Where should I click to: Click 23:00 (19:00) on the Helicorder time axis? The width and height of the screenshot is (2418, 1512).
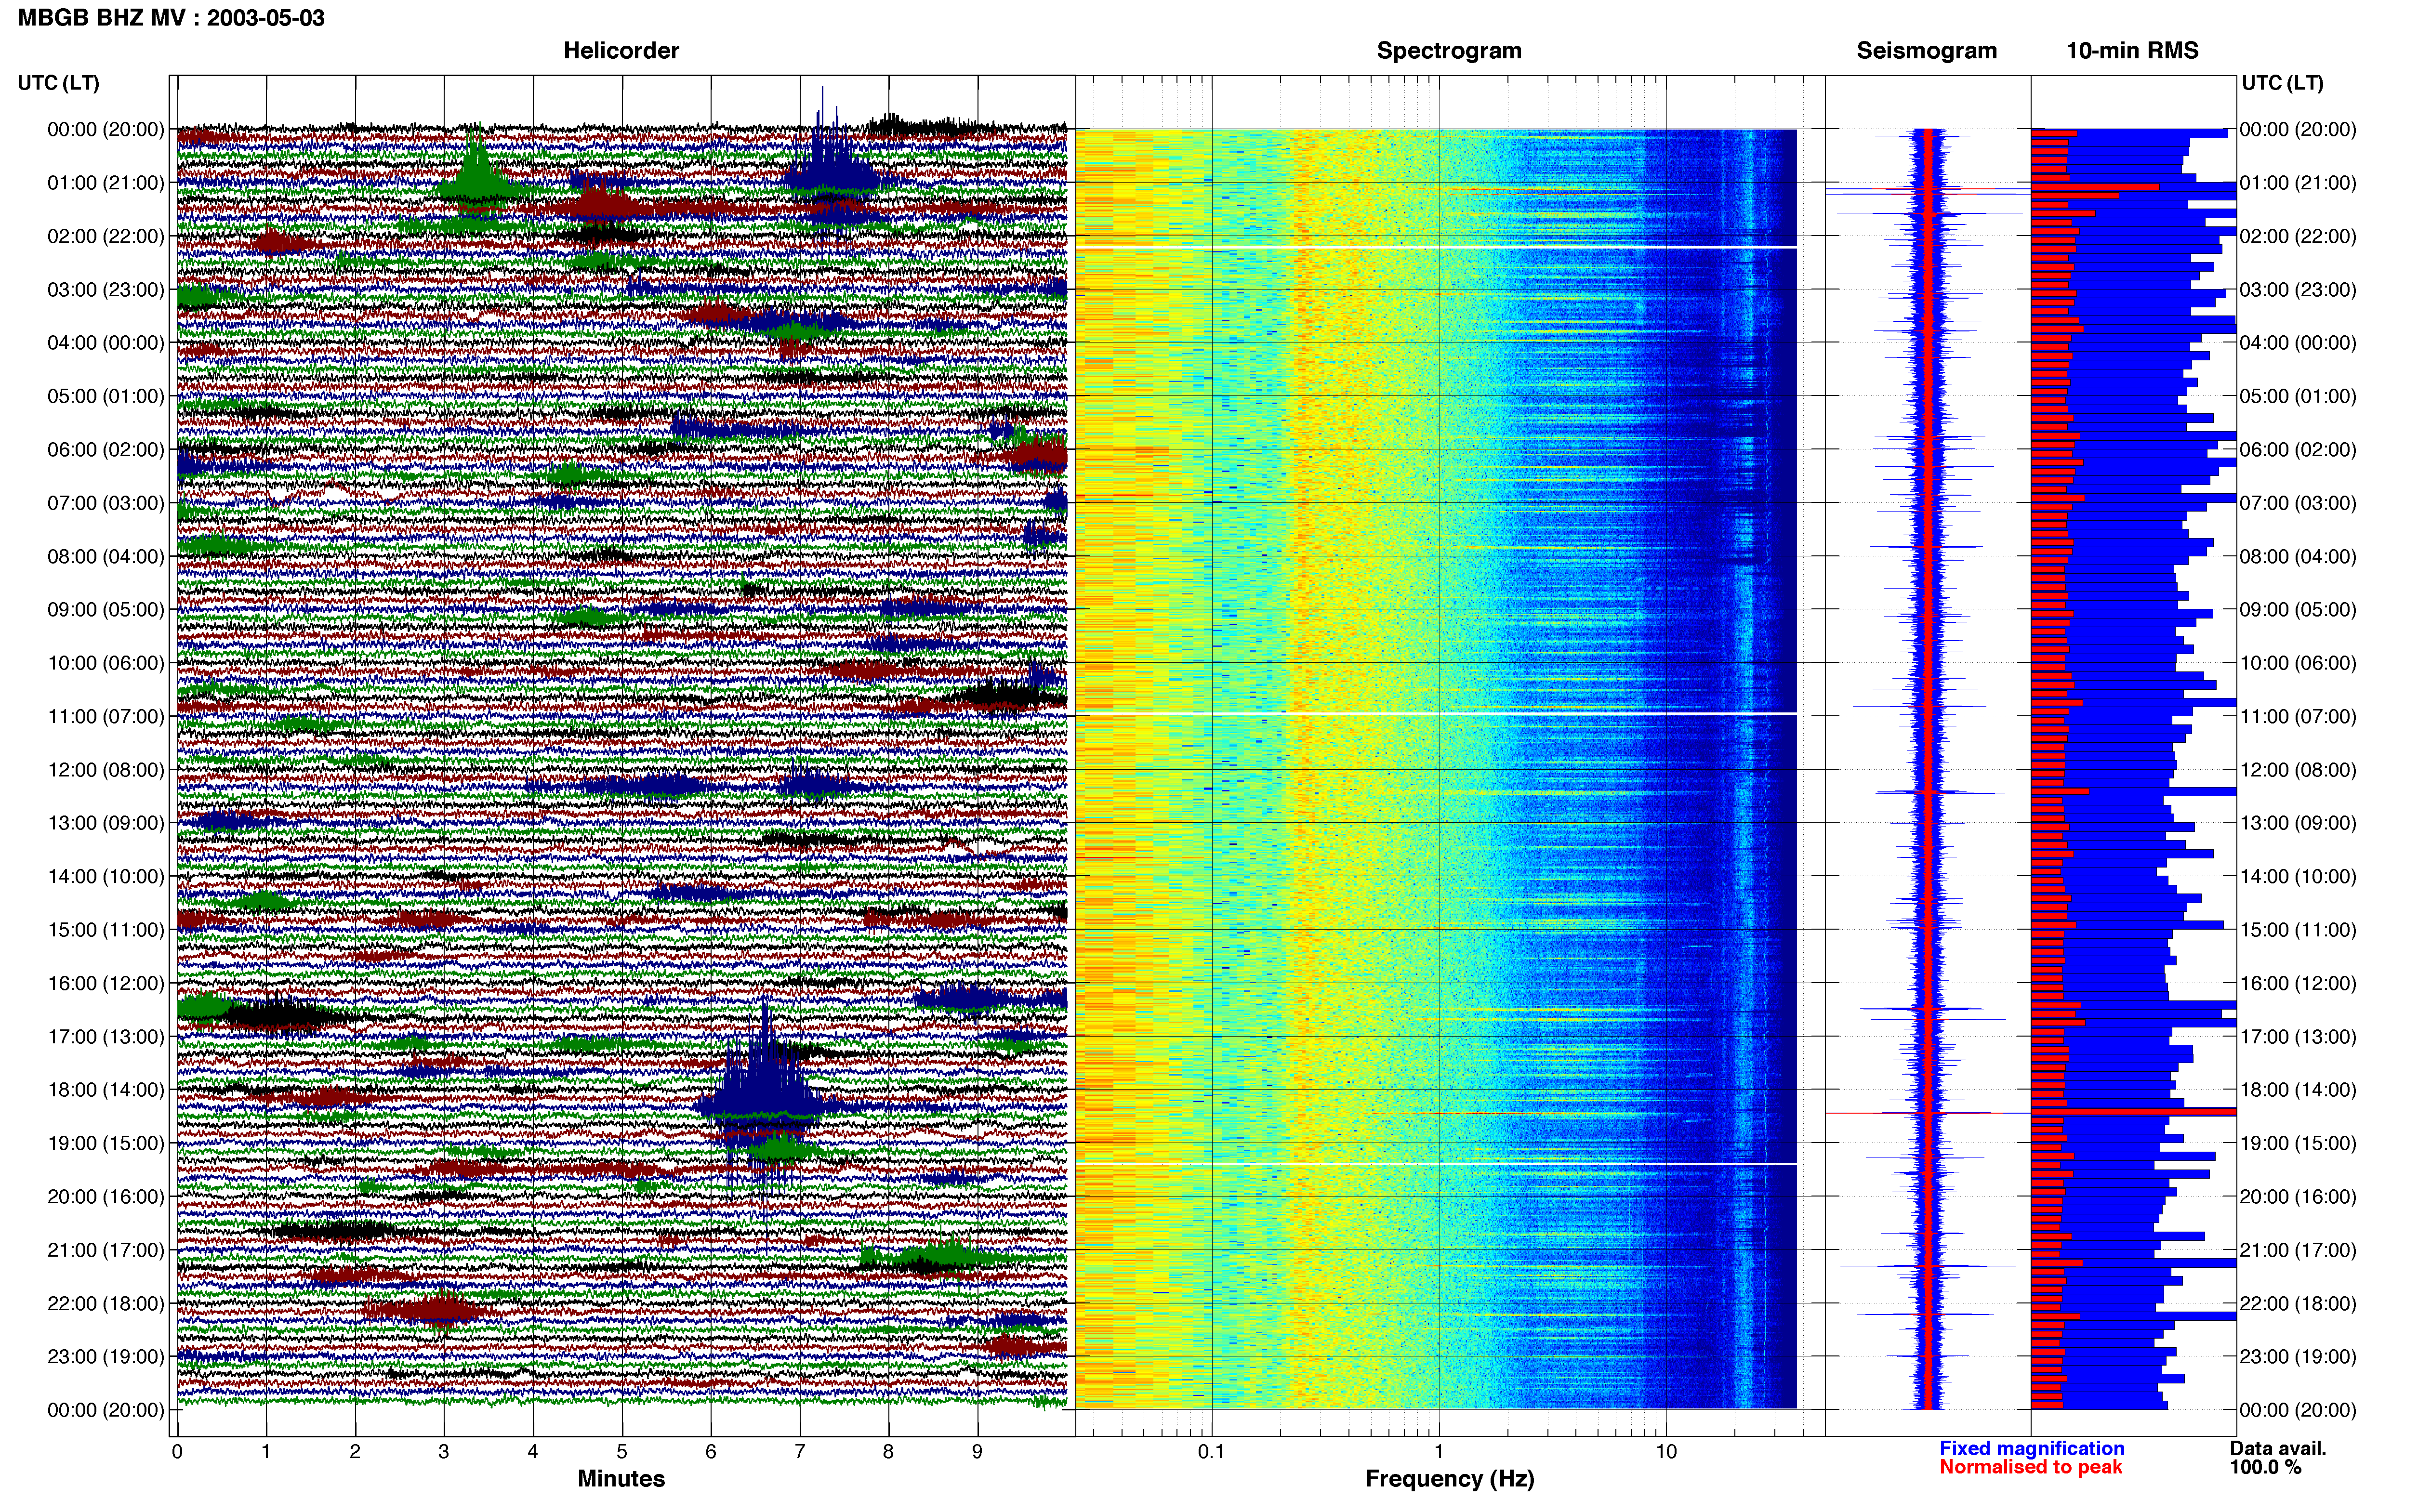(x=106, y=1357)
